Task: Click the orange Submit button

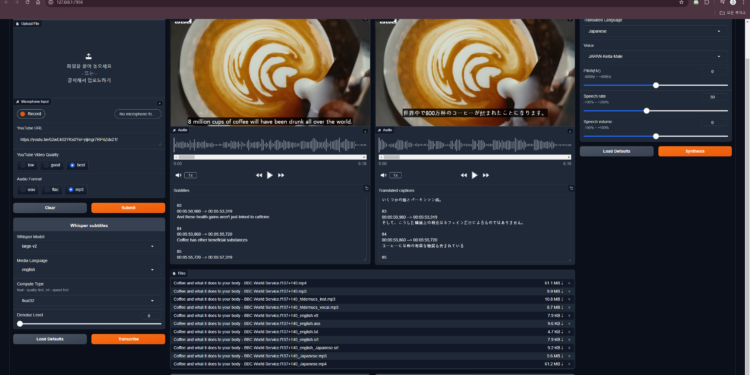Action: (128, 208)
